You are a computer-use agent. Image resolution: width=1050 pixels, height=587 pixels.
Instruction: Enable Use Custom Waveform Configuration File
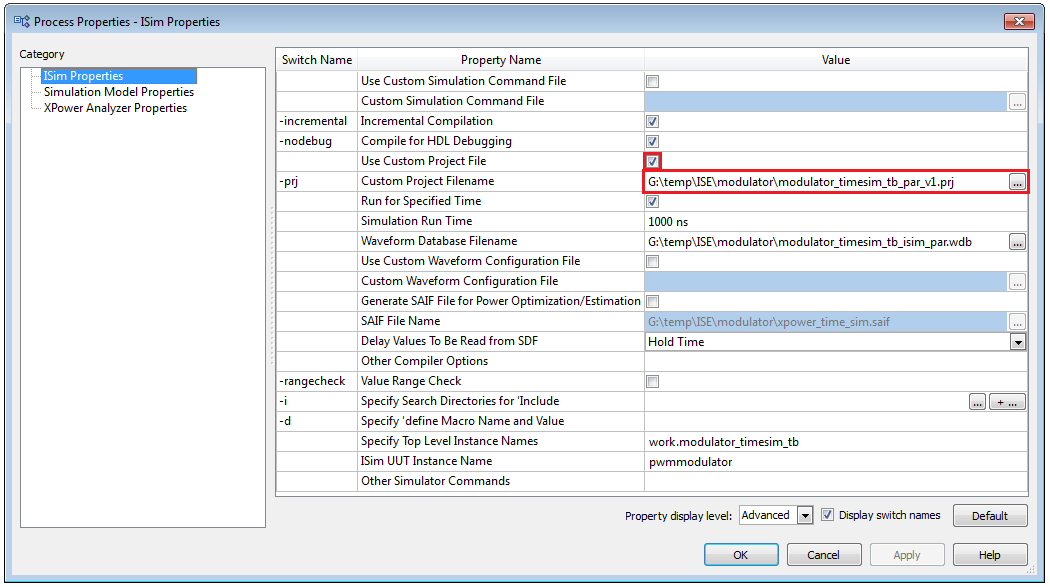point(652,261)
